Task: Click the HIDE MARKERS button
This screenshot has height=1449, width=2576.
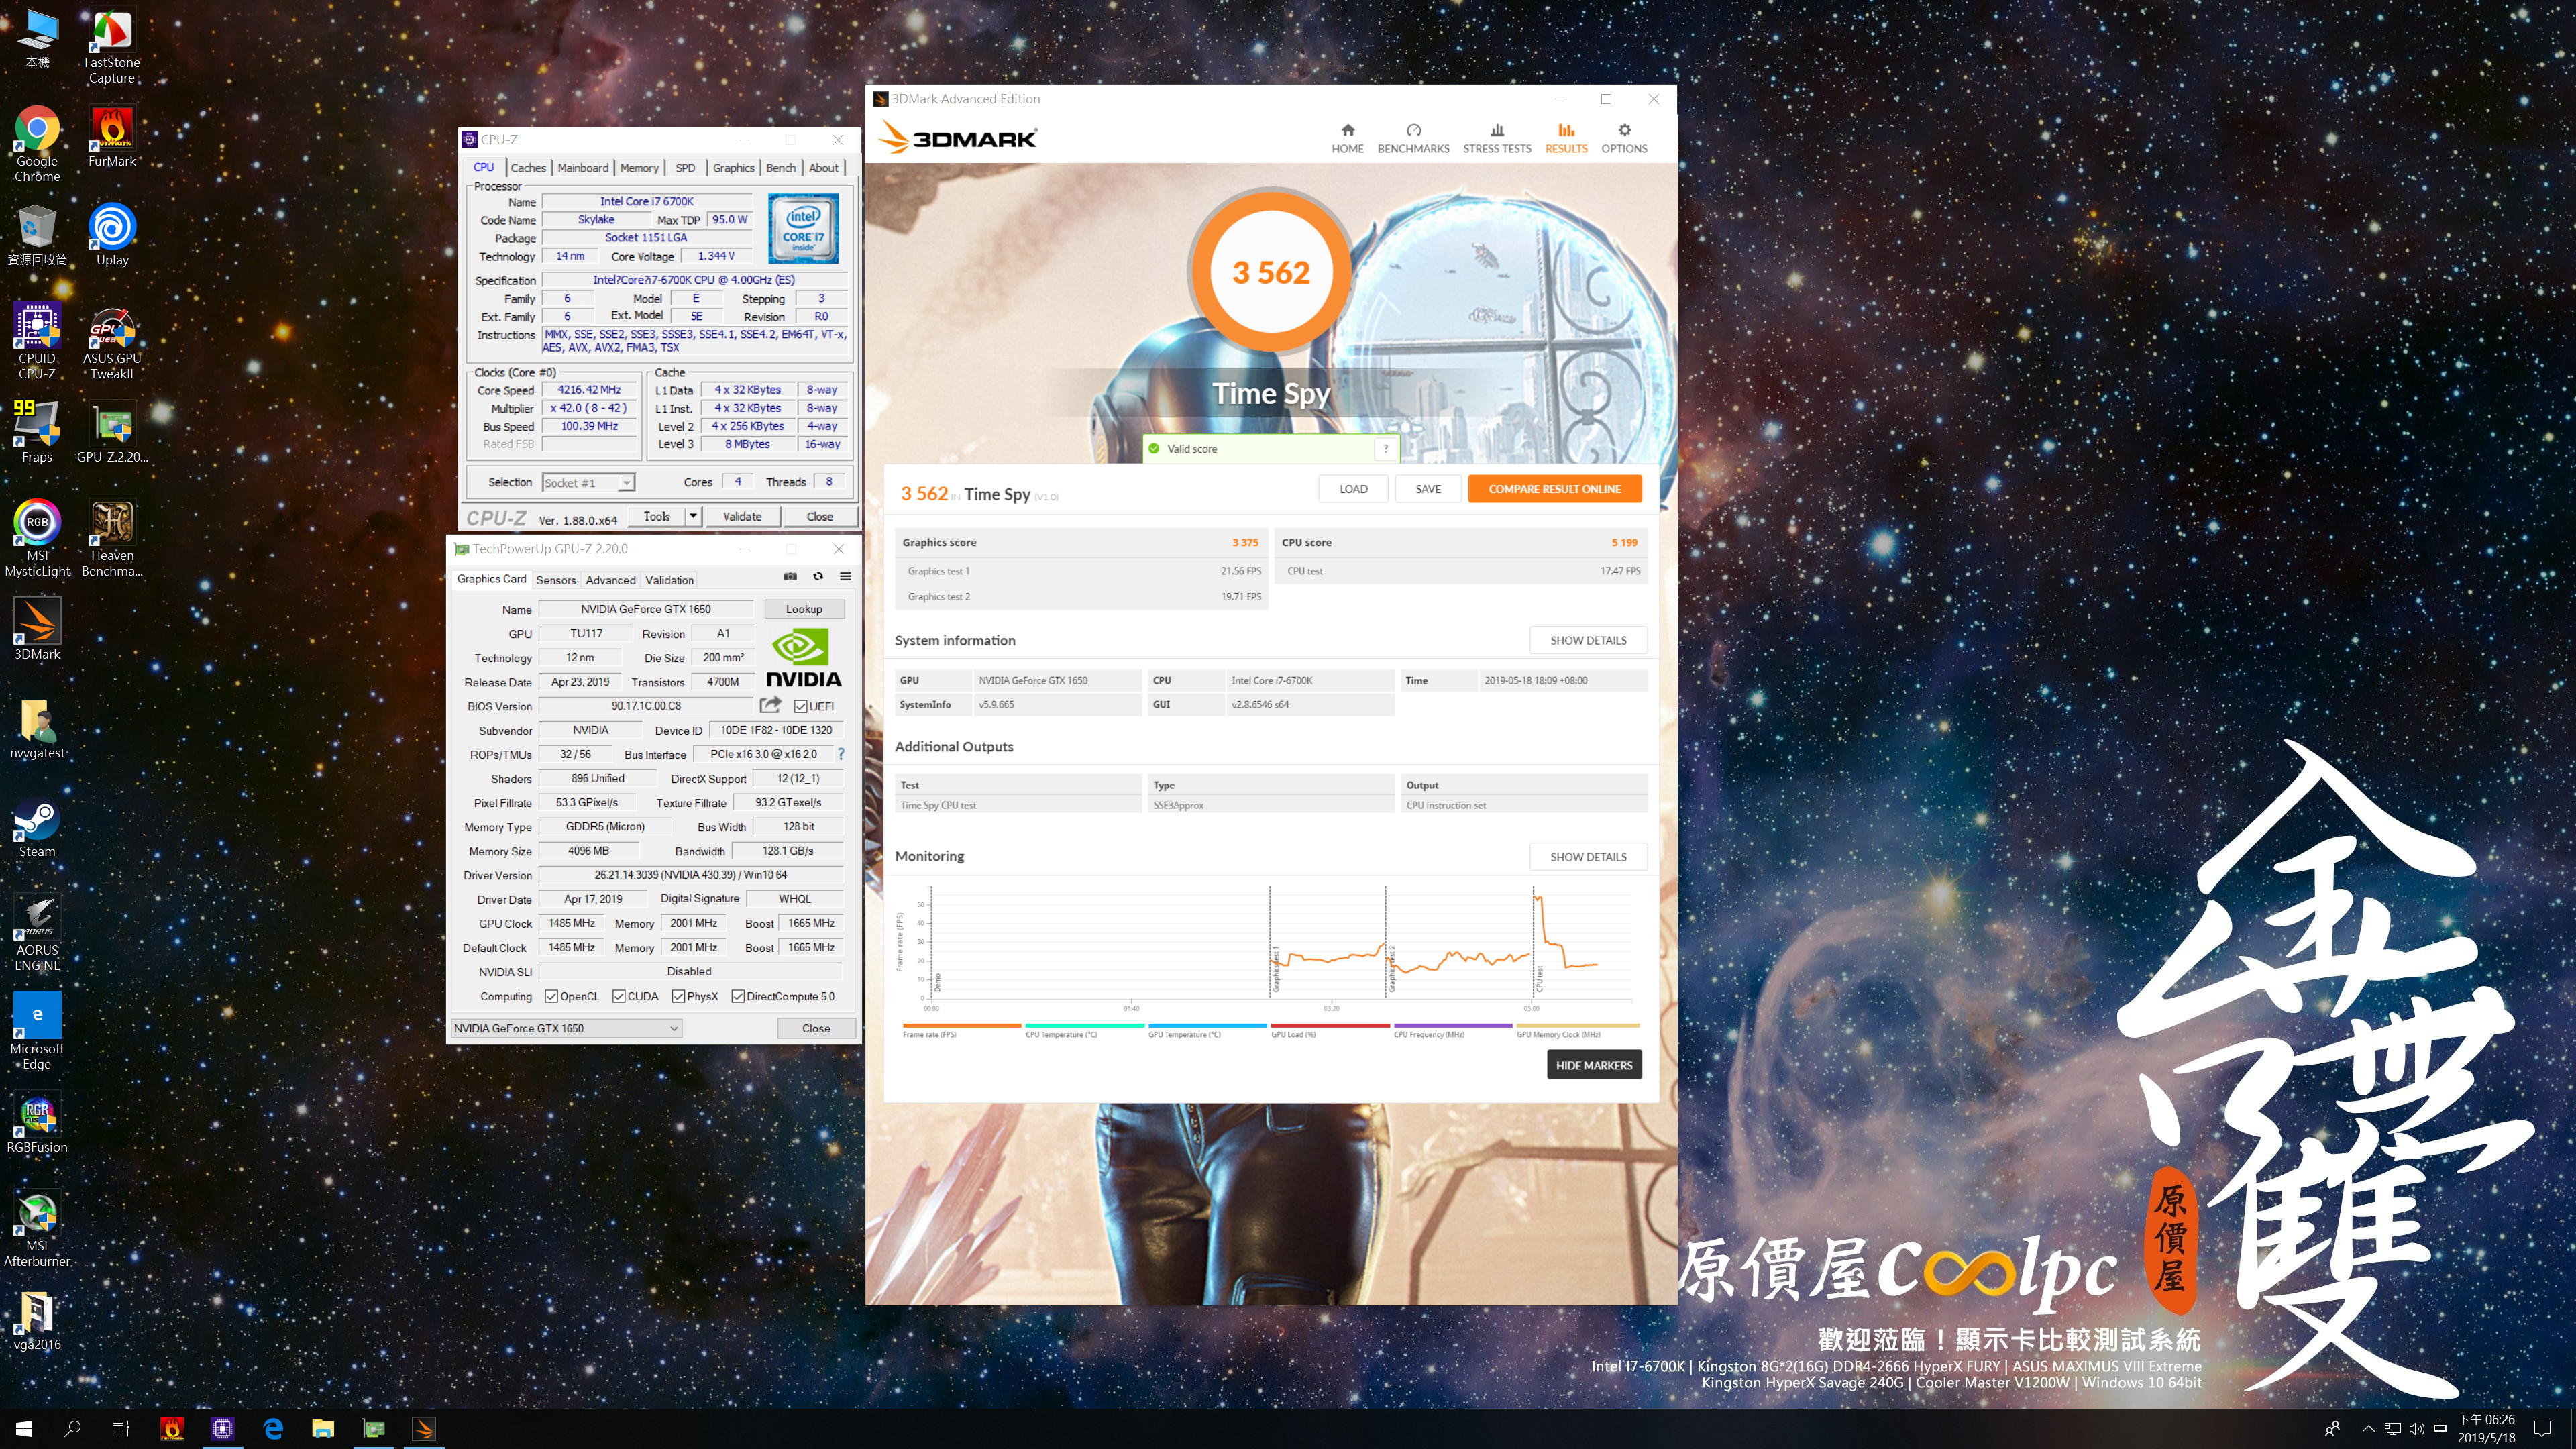Action: (x=1594, y=1065)
